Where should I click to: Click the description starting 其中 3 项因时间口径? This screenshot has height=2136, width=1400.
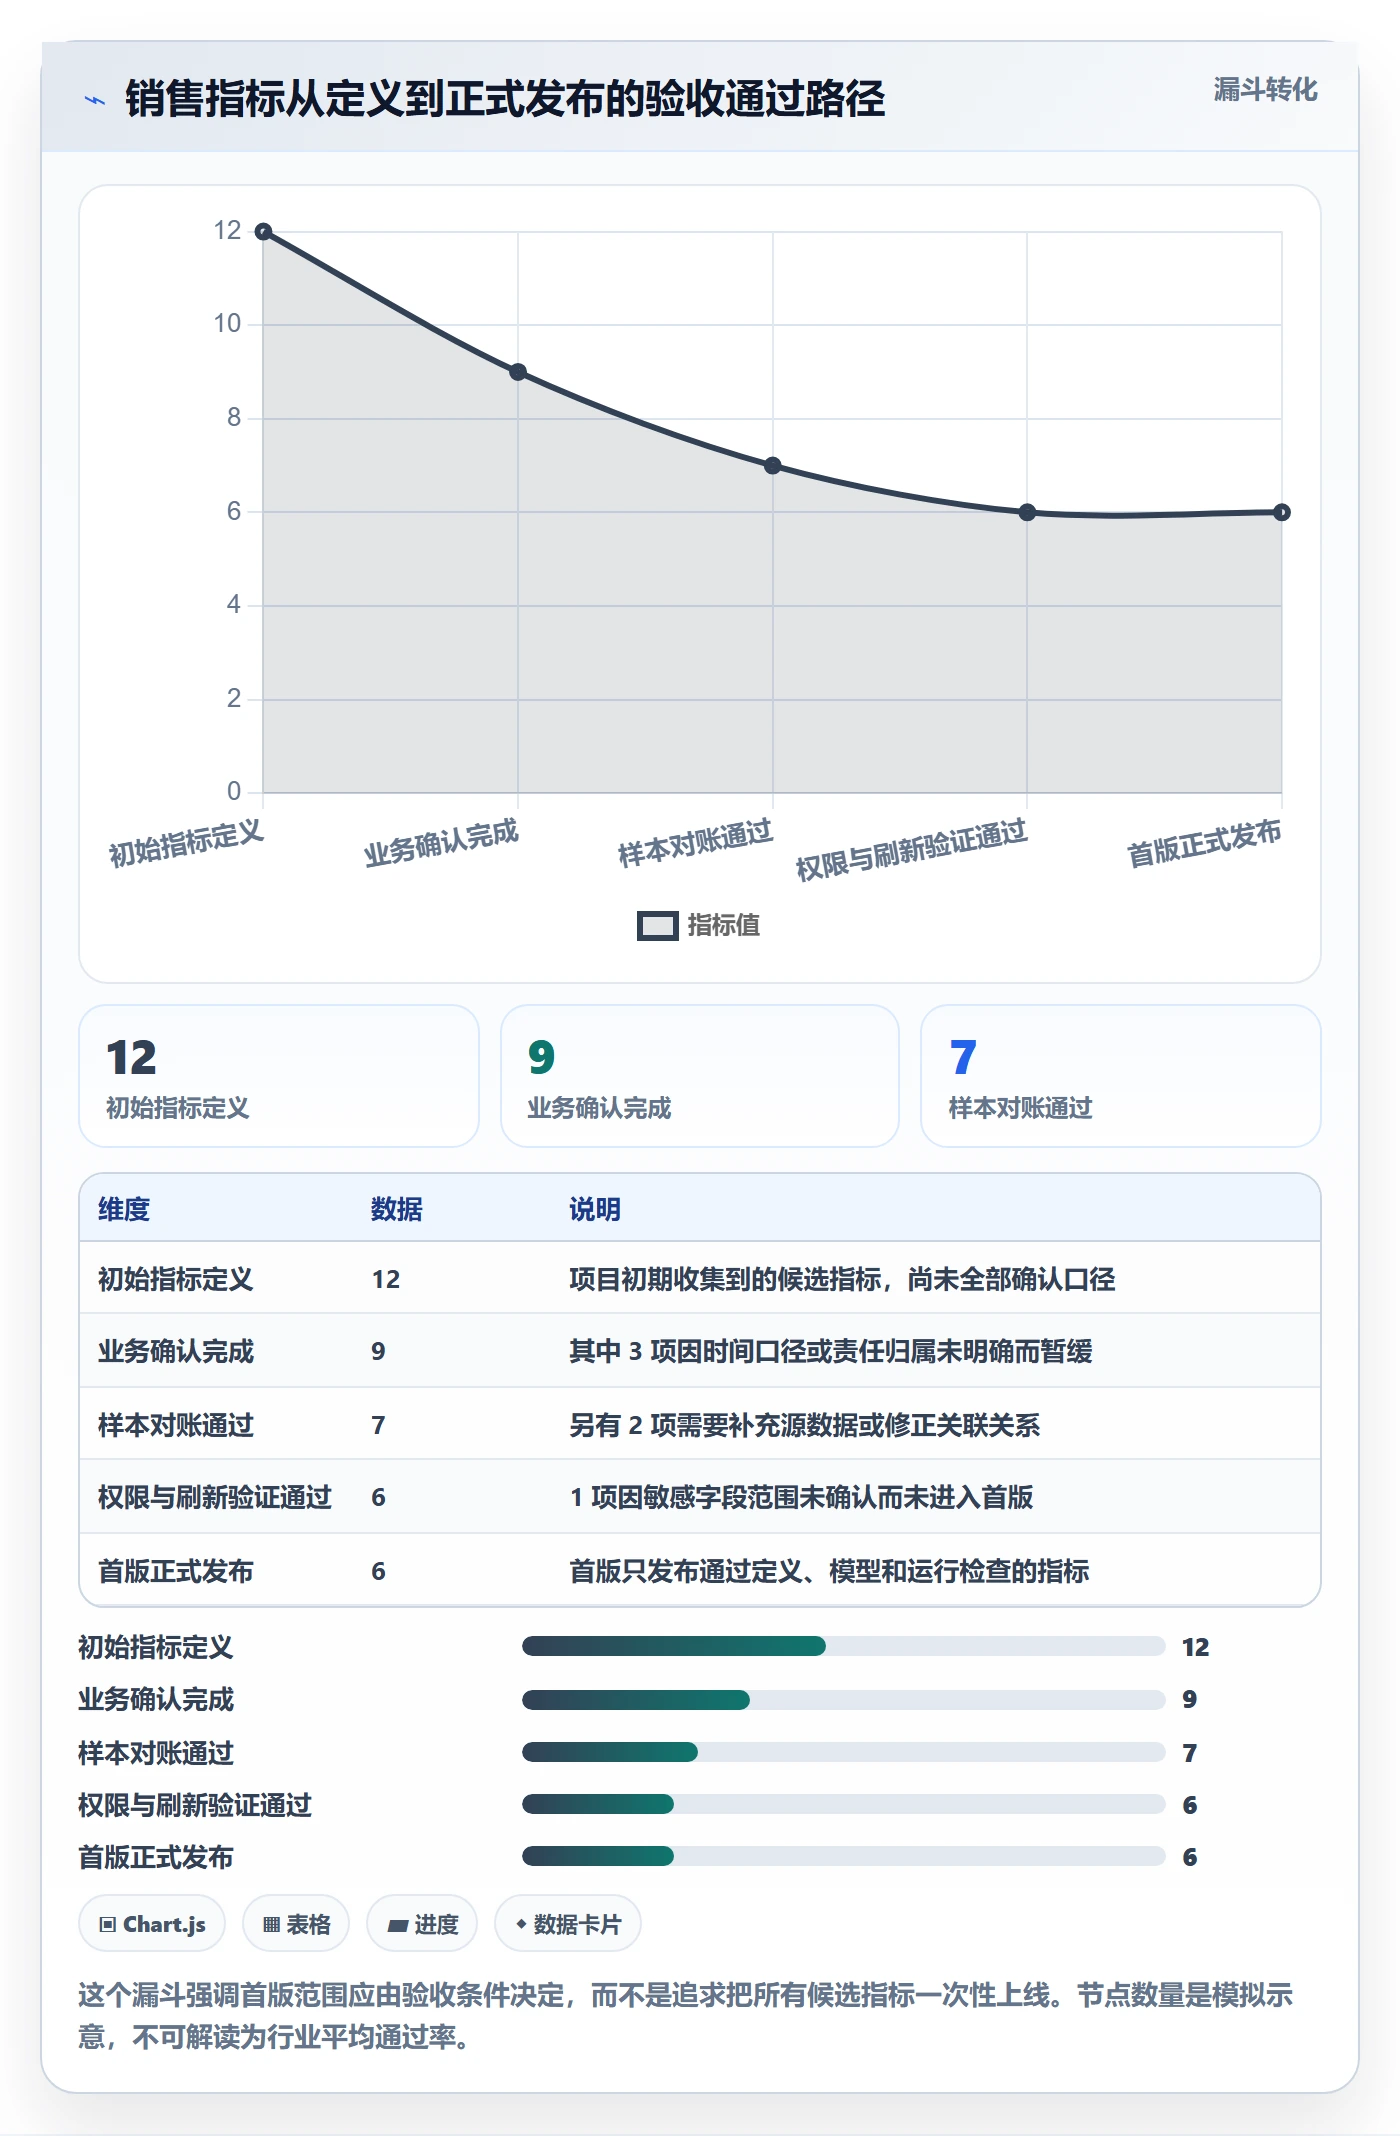[x=831, y=1351]
